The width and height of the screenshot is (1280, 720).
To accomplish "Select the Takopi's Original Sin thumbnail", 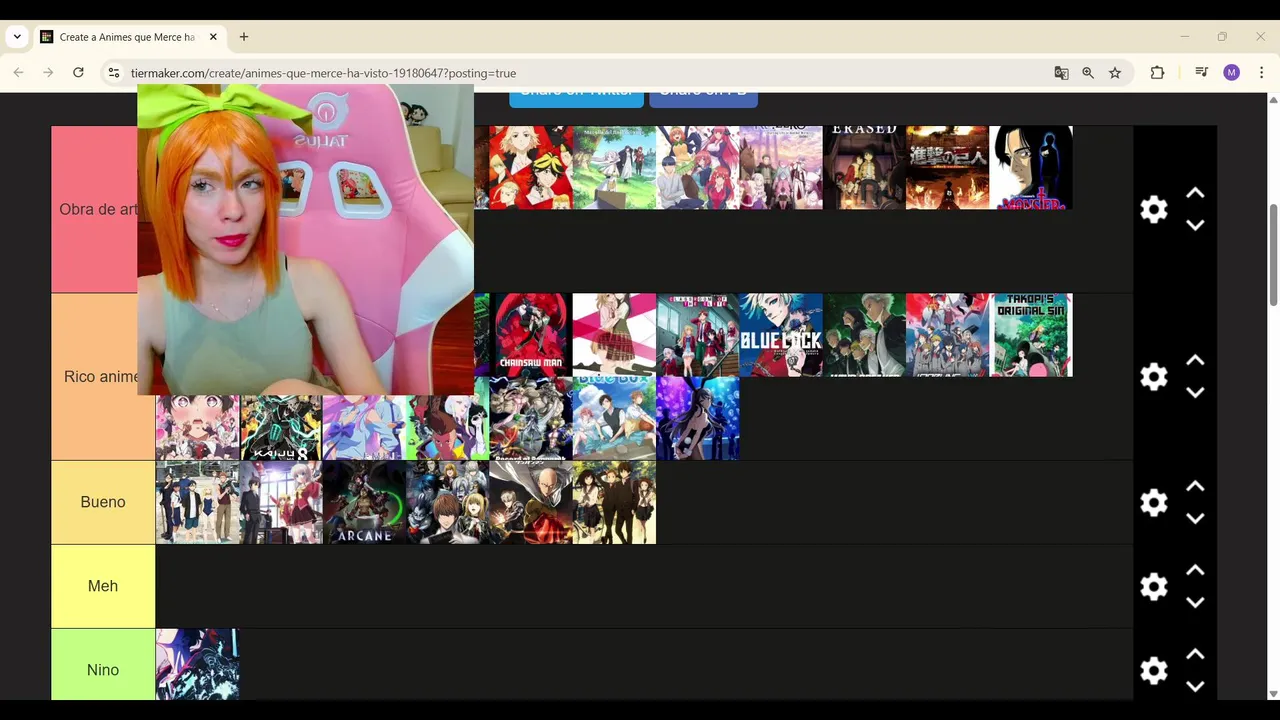I will (x=1031, y=335).
